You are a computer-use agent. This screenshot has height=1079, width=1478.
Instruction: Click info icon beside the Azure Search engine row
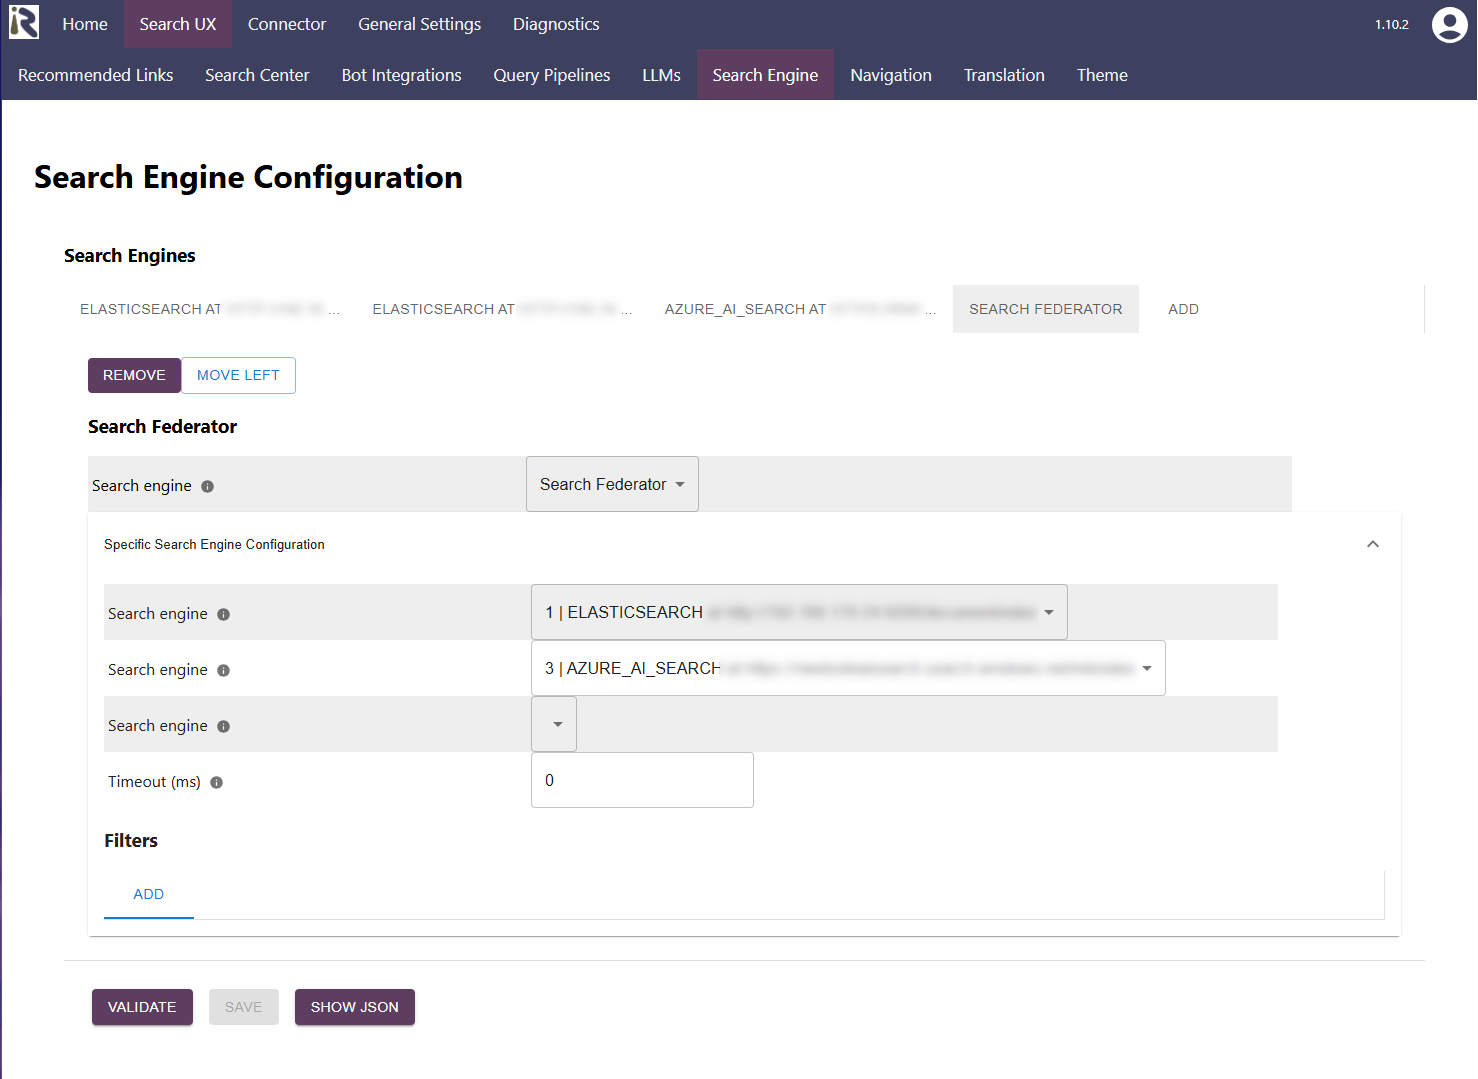[x=224, y=671]
